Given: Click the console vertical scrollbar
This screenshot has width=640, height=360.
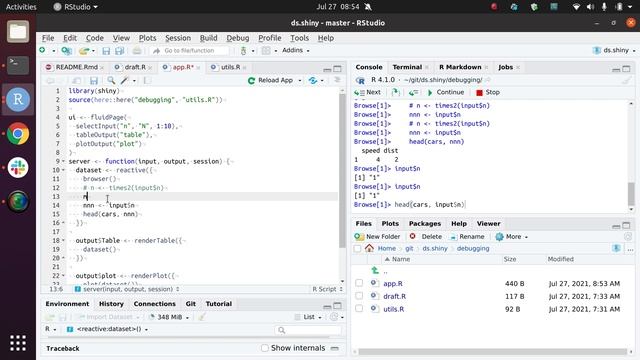Looking at the screenshot, I should tap(631, 194).
